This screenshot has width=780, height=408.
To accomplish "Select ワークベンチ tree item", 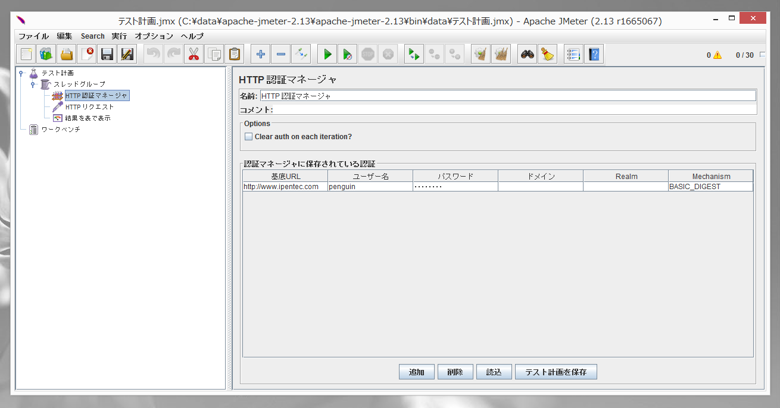I will pyautogui.click(x=60, y=129).
